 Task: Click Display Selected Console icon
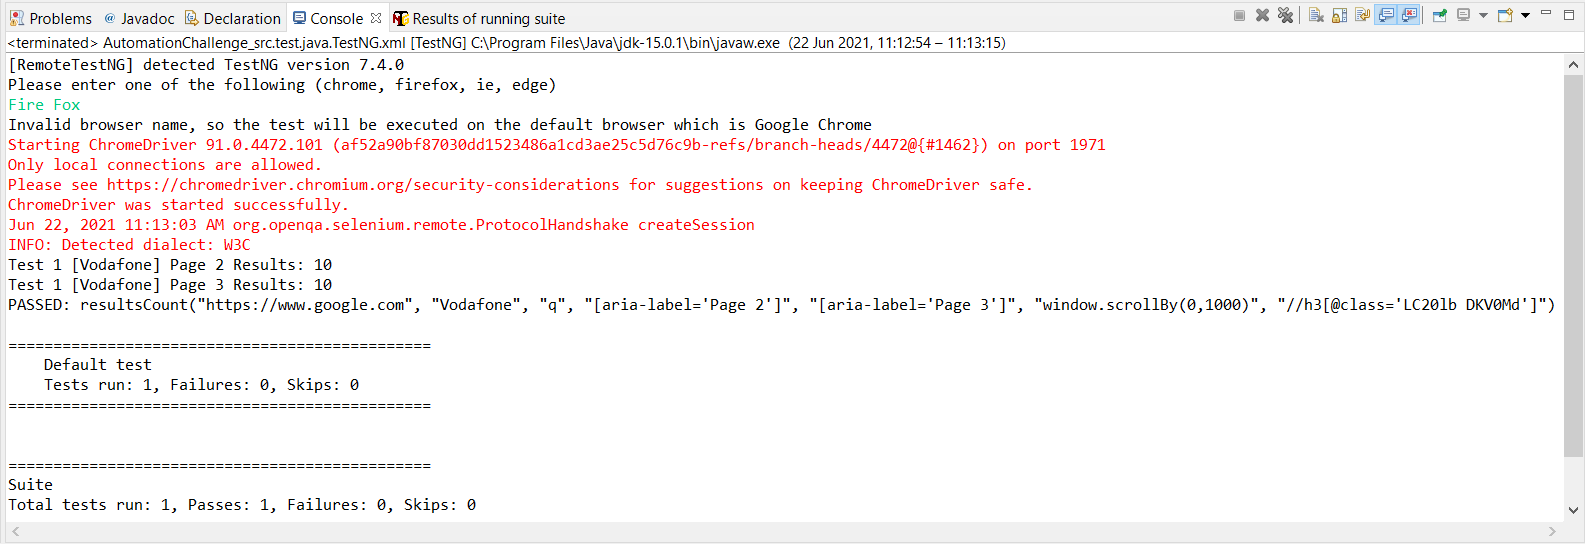[1463, 15]
